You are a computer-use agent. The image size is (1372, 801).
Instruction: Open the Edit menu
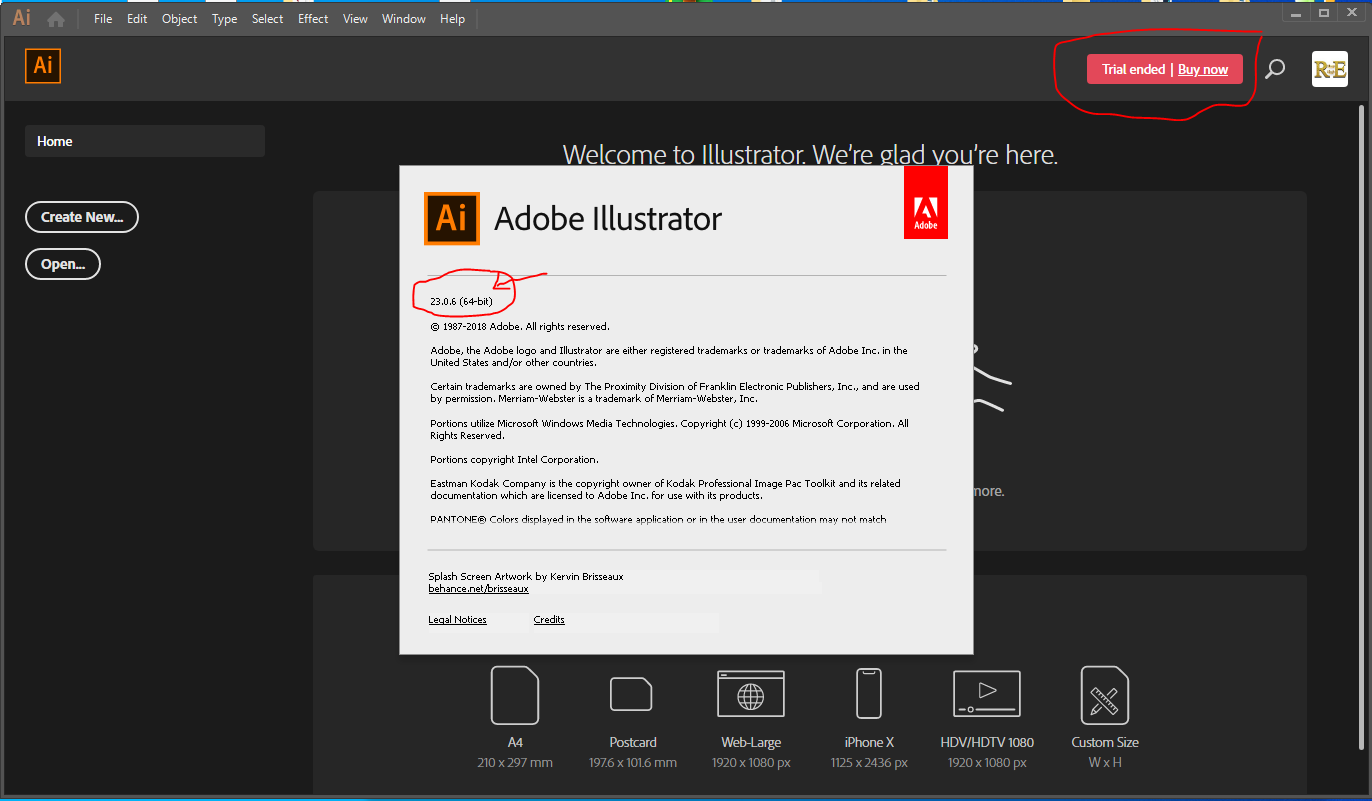tap(137, 19)
